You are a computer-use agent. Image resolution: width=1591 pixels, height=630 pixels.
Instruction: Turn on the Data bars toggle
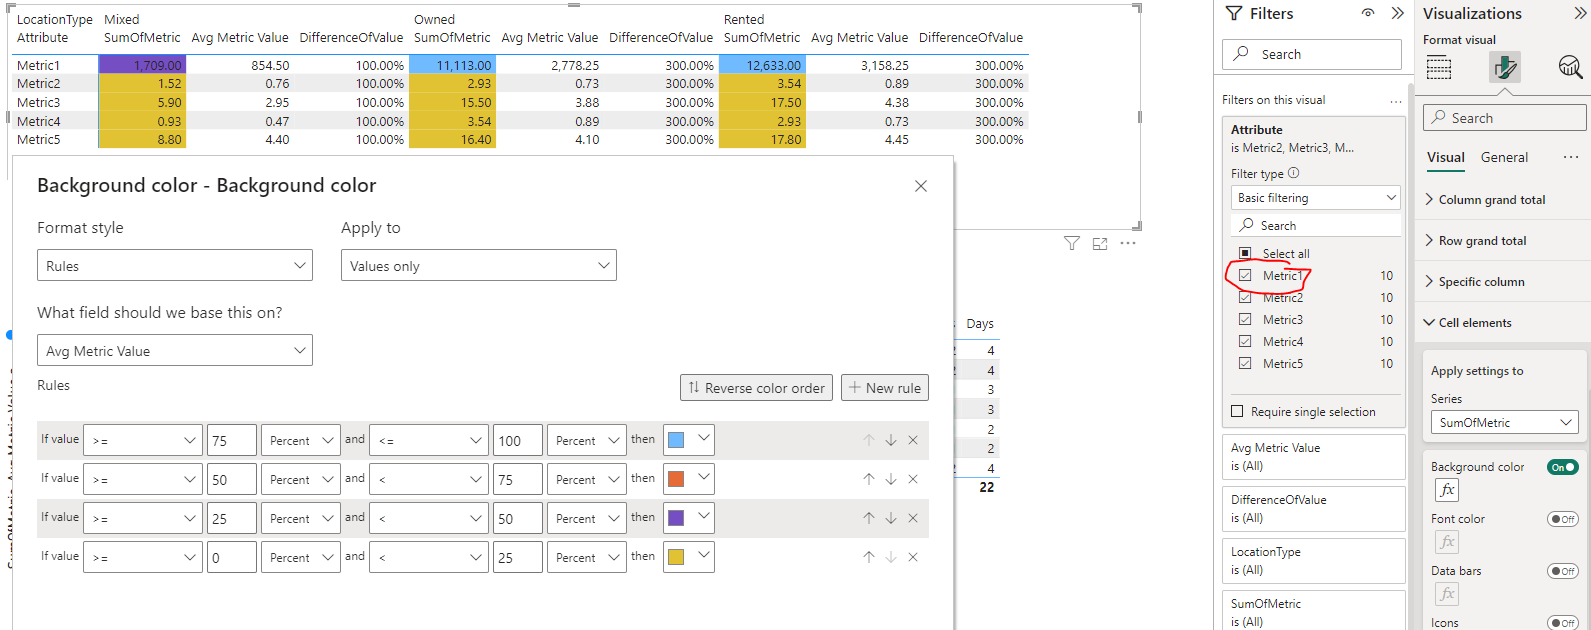pyautogui.click(x=1562, y=571)
